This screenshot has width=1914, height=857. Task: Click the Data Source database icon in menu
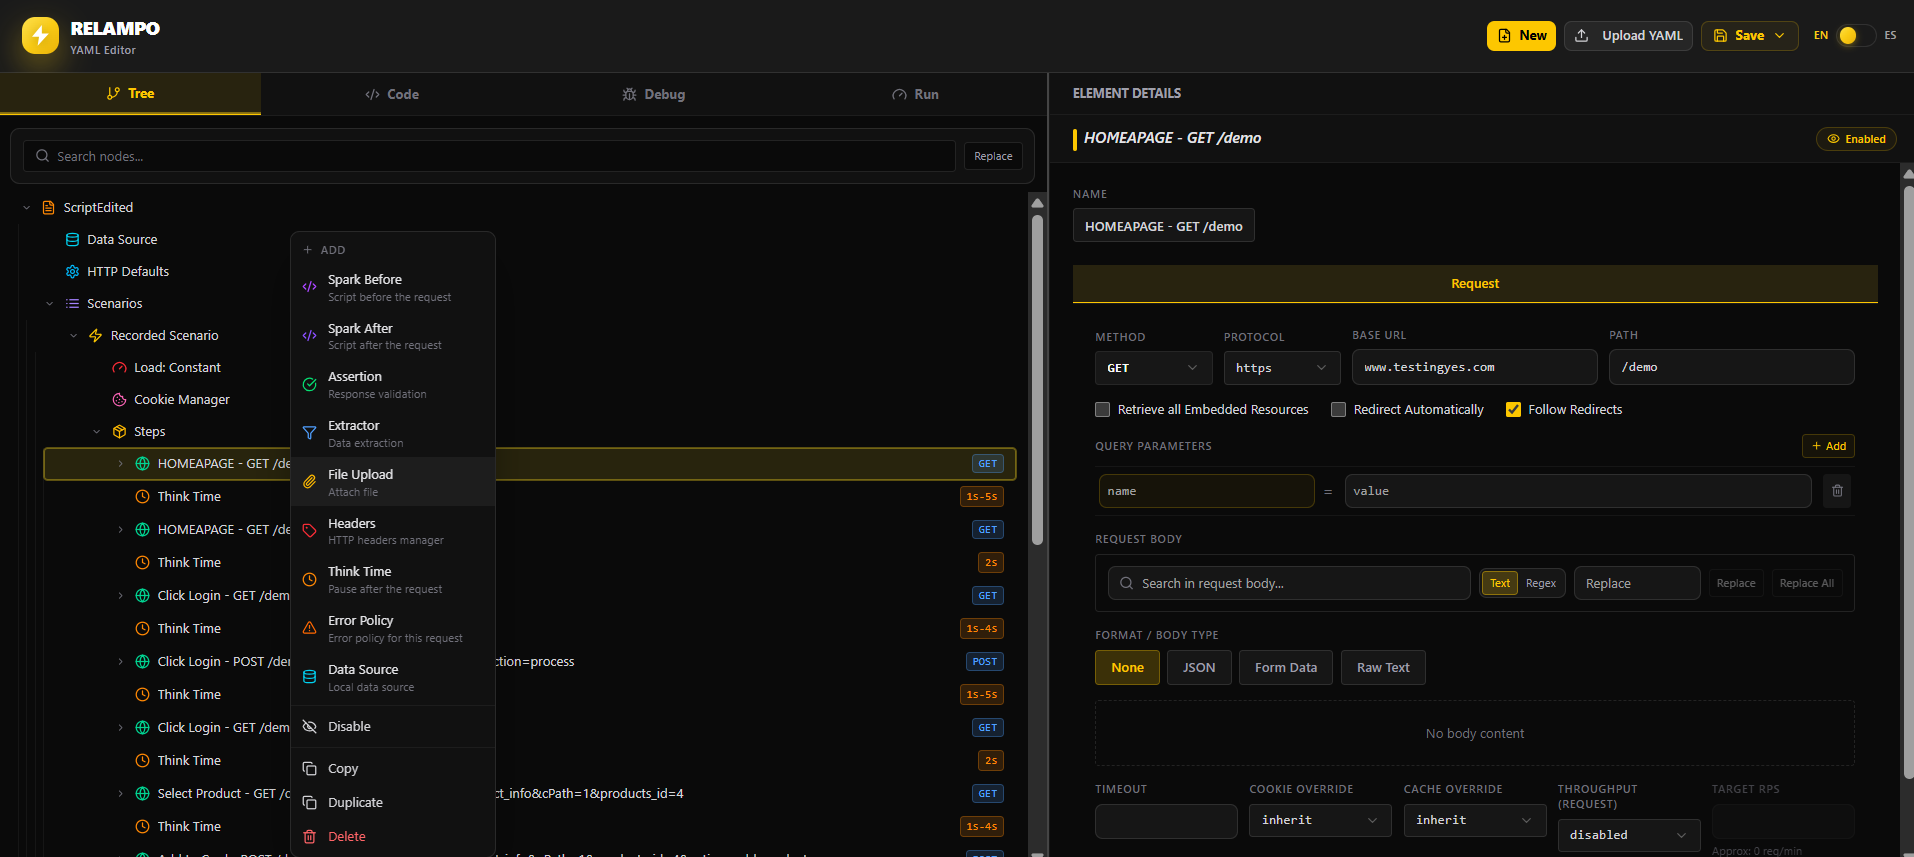click(310, 677)
